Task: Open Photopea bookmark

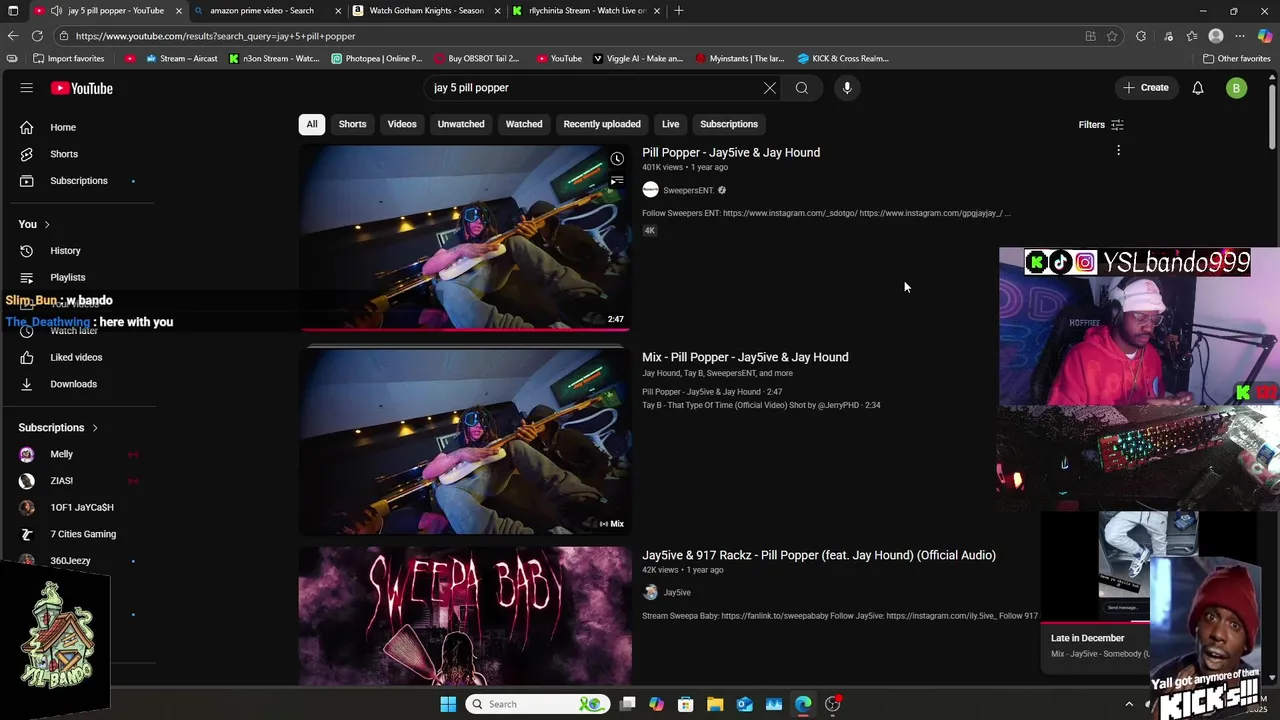Action: tap(377, 58)
